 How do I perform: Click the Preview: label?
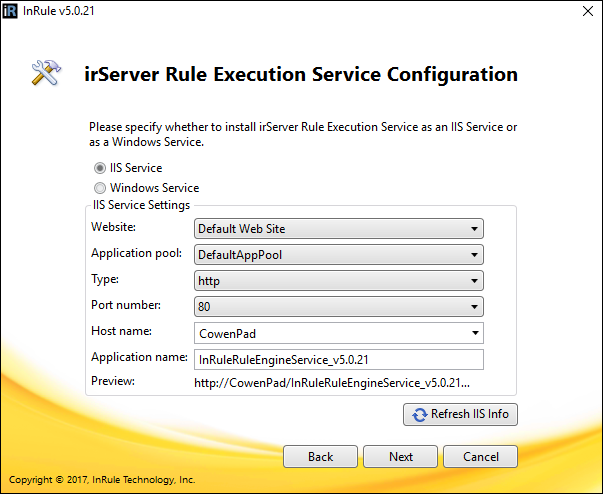pos(113,381)
